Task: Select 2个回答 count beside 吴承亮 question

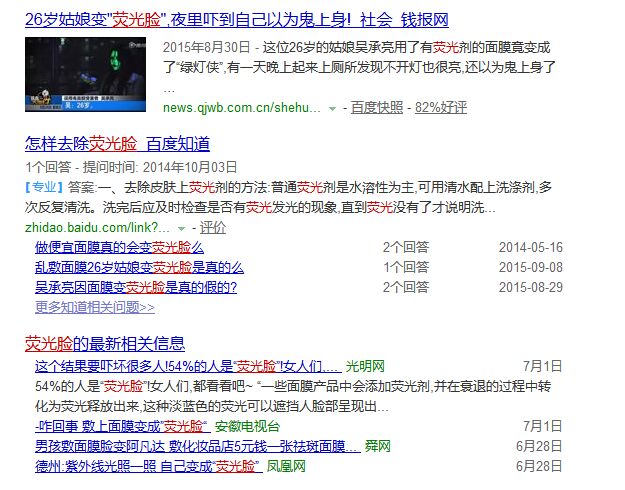Action: 406,287
